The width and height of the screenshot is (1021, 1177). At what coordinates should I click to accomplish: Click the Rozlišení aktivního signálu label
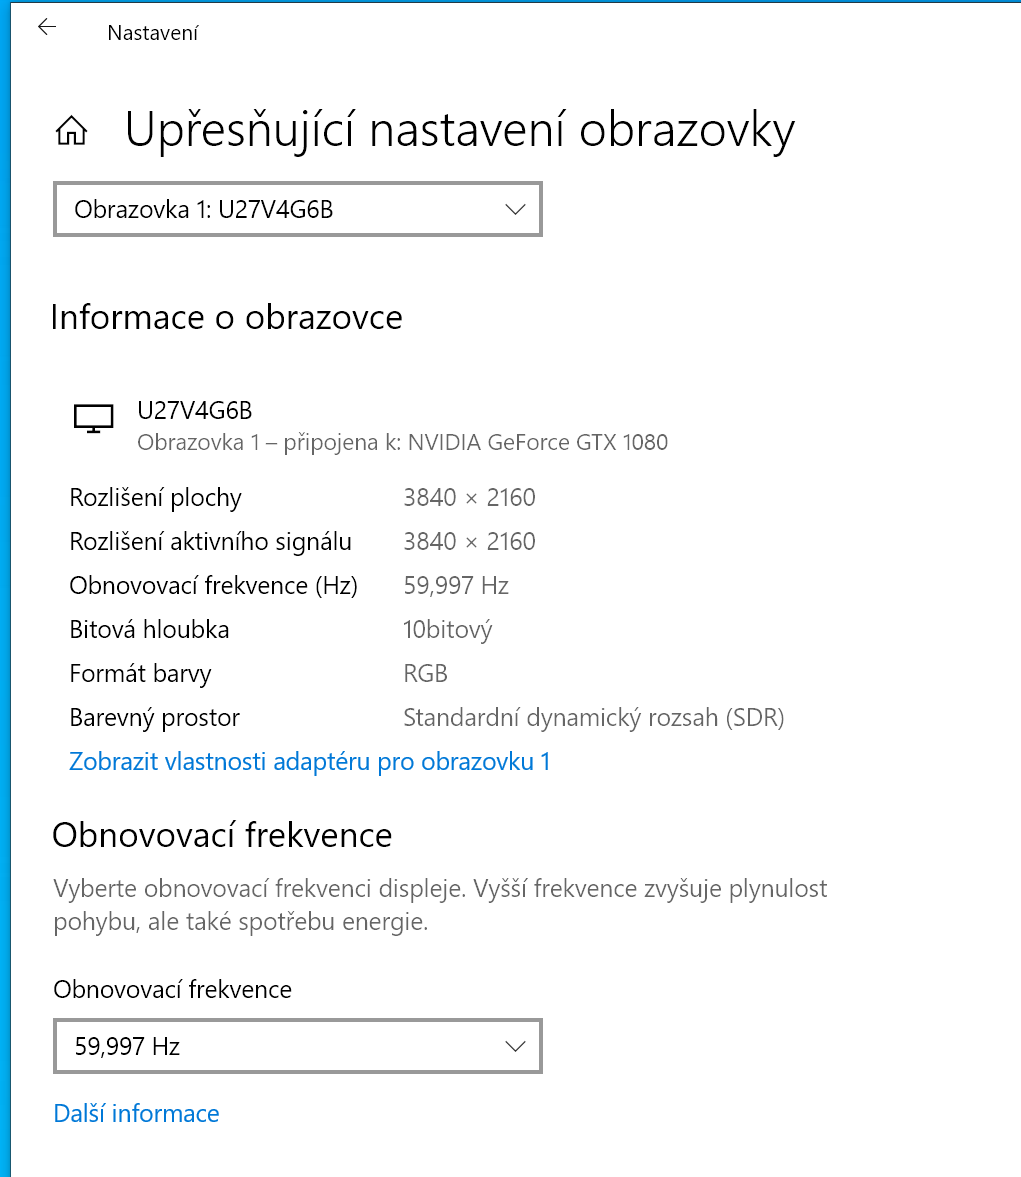coord(210,542)
